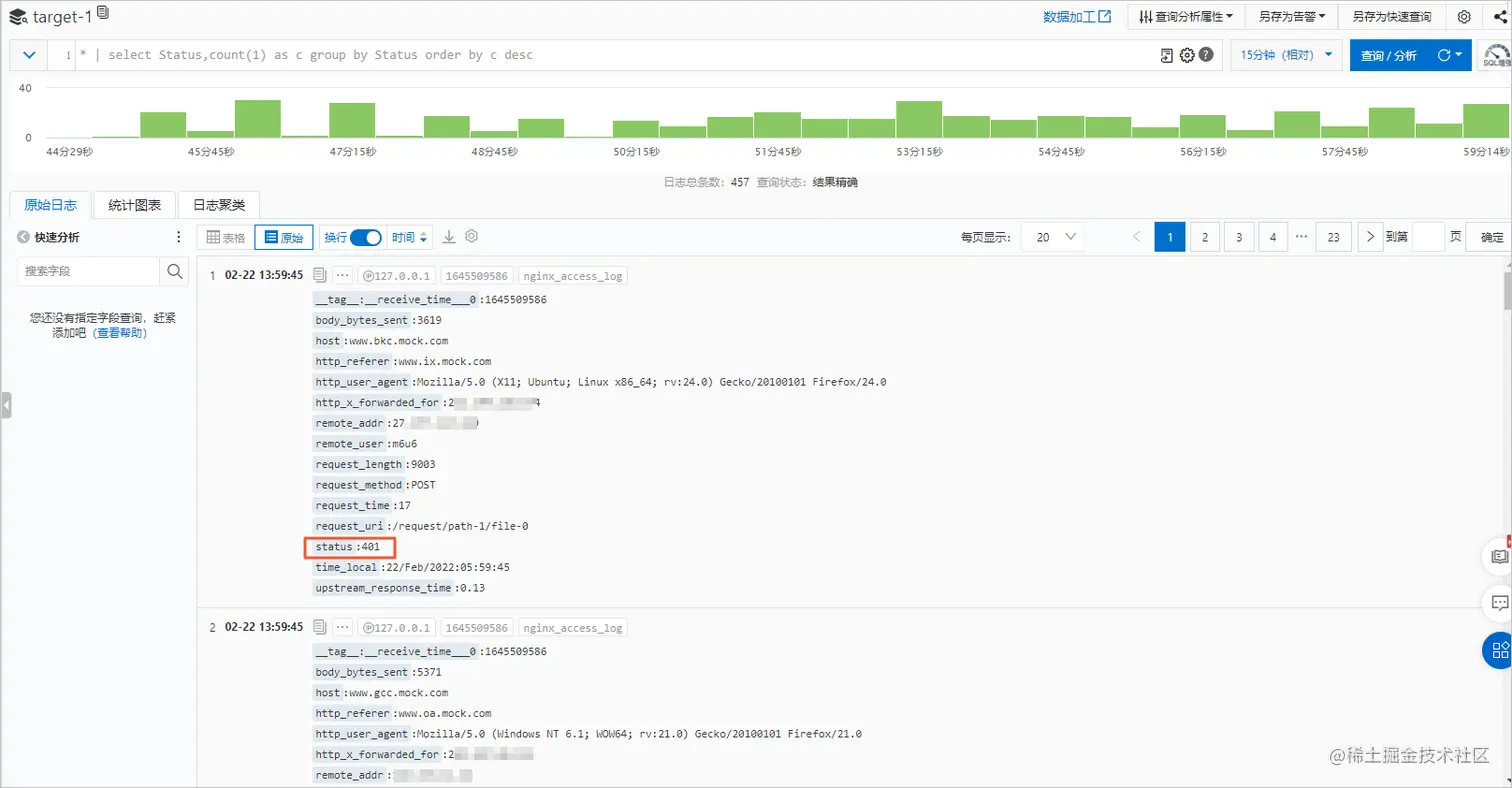Switch to 表格 table view
The height and width of the screenshot is (788, 1512).
225,237
